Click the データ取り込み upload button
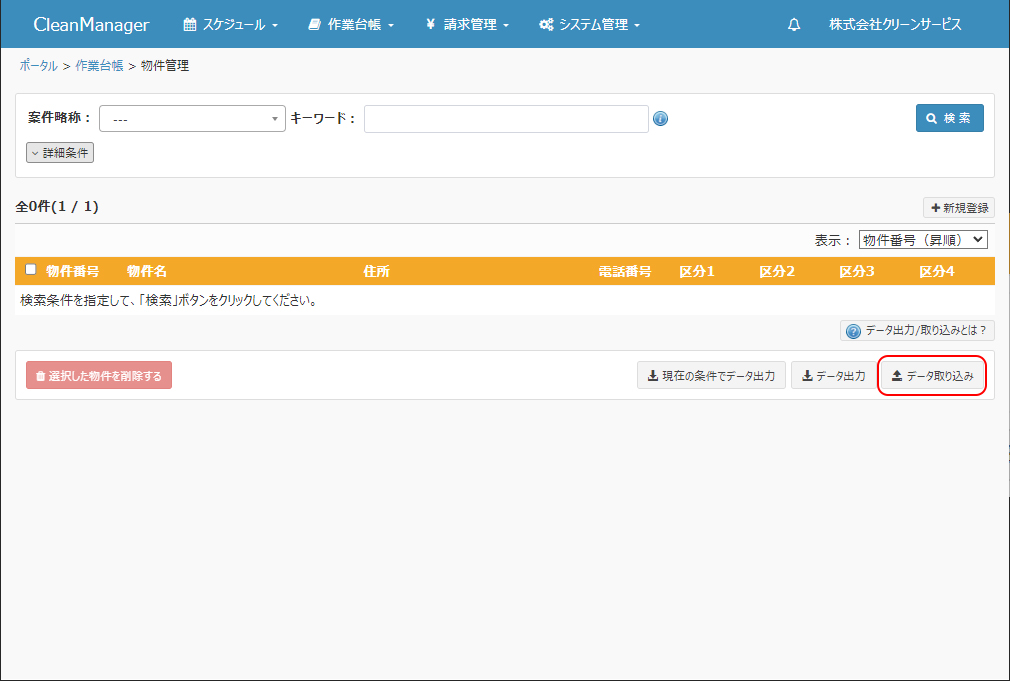This screenshot has width=1010, height=681. tap(932, 376)
